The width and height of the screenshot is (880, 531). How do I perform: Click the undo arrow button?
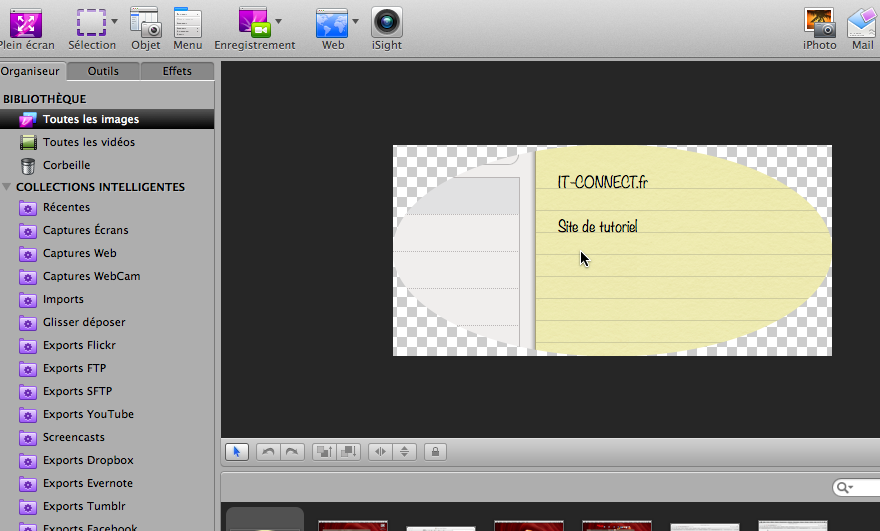click(268, 452)
